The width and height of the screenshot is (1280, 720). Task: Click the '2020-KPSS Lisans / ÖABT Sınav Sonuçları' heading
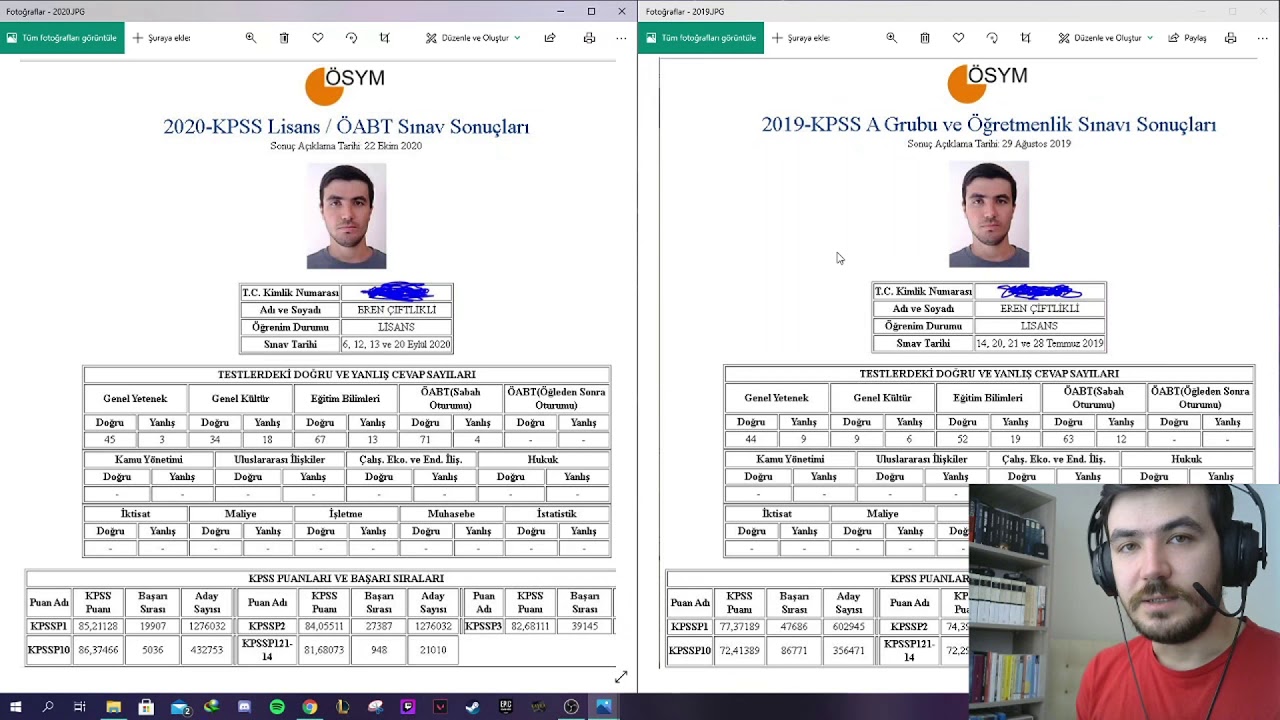pyautogui.click(x=346, y=127)
